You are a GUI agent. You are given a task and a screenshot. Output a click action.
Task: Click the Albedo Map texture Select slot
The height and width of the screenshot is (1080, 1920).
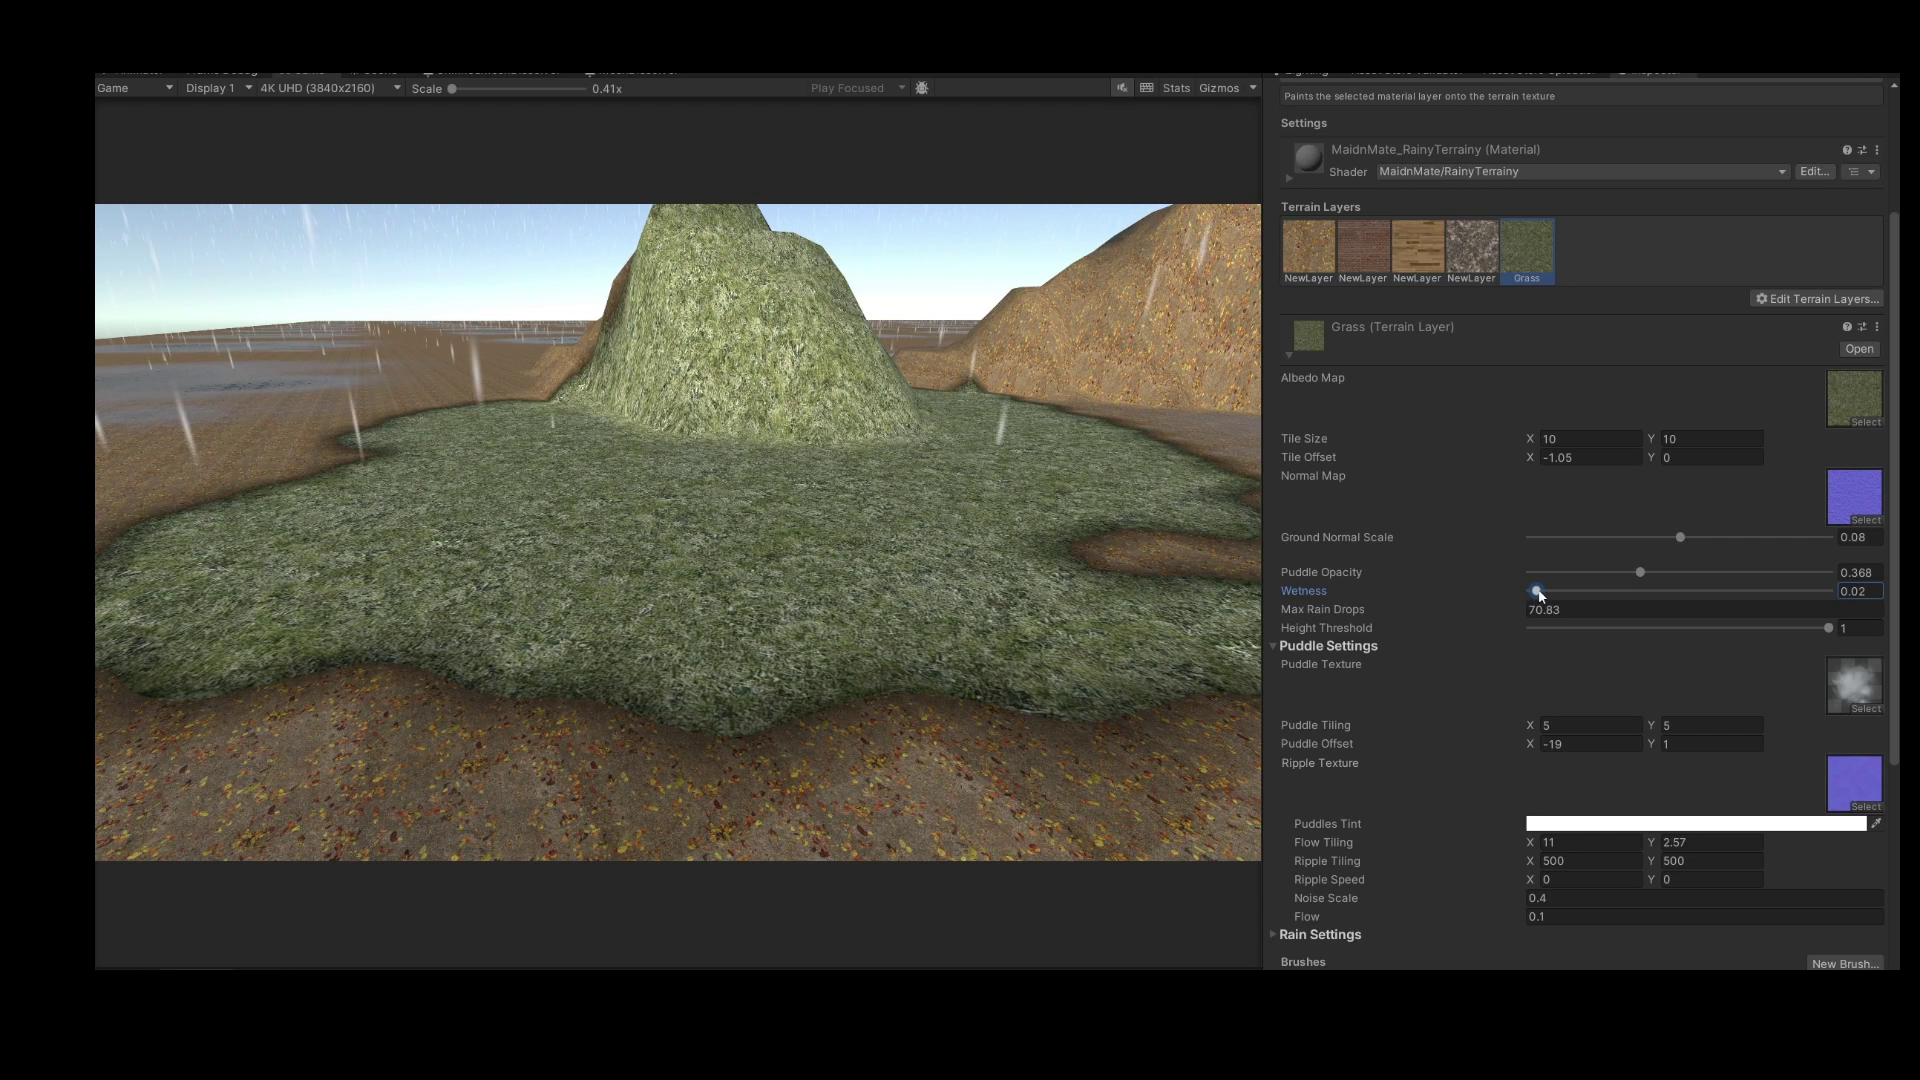[x=1855, y=399]
